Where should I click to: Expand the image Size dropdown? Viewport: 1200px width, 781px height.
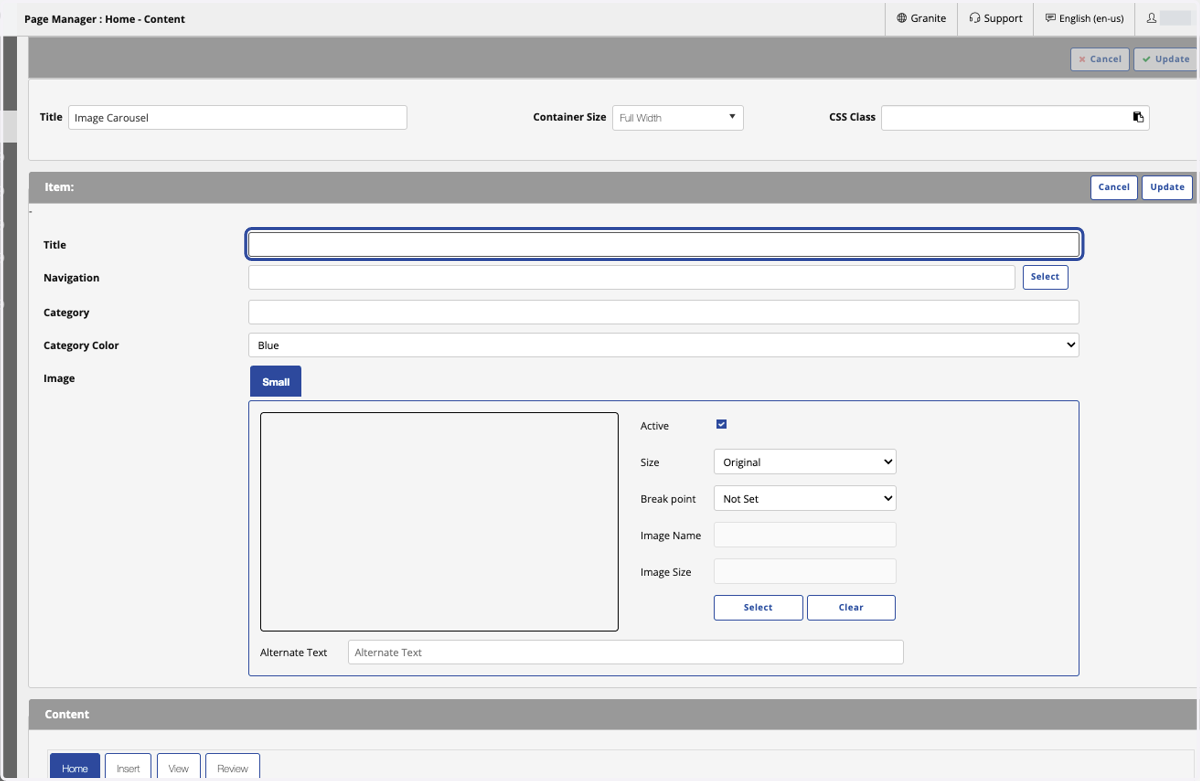804,462
